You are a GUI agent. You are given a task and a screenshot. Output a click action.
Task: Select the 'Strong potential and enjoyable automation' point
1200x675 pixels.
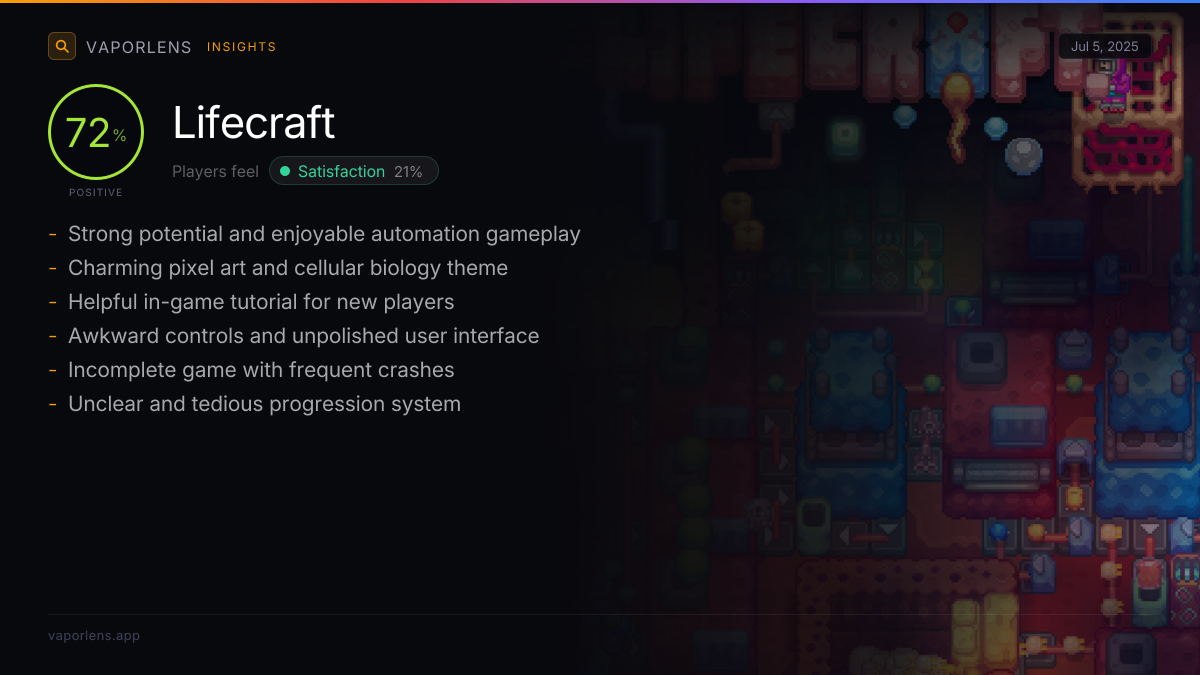coord(324,234)
